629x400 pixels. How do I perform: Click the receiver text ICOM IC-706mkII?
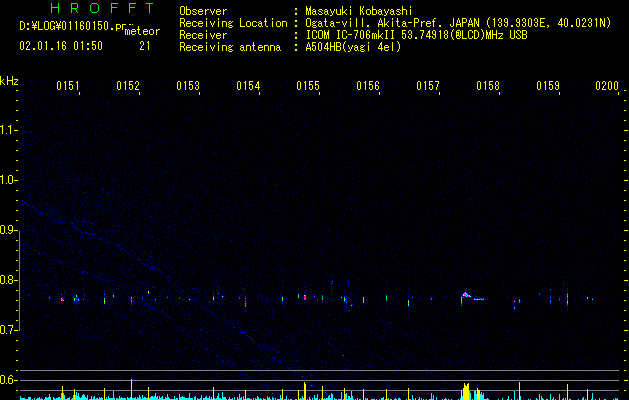[x=351, y=35]
